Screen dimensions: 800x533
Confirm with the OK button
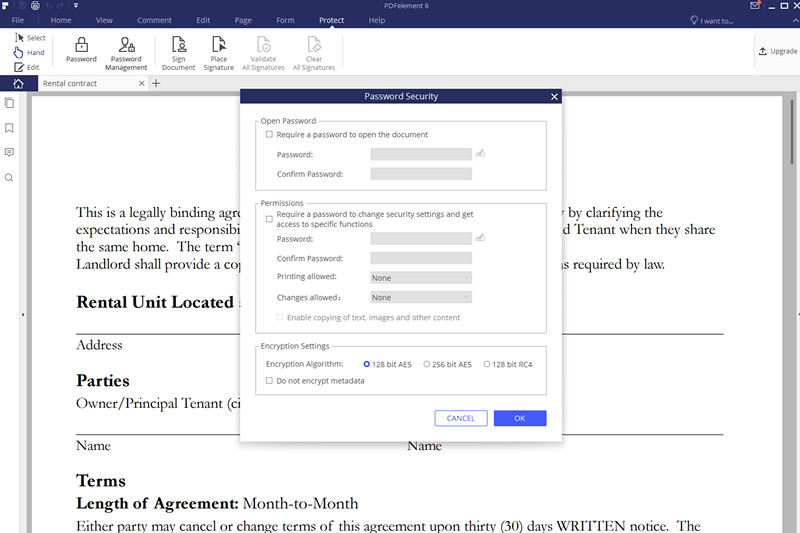[x=519, y=418]
